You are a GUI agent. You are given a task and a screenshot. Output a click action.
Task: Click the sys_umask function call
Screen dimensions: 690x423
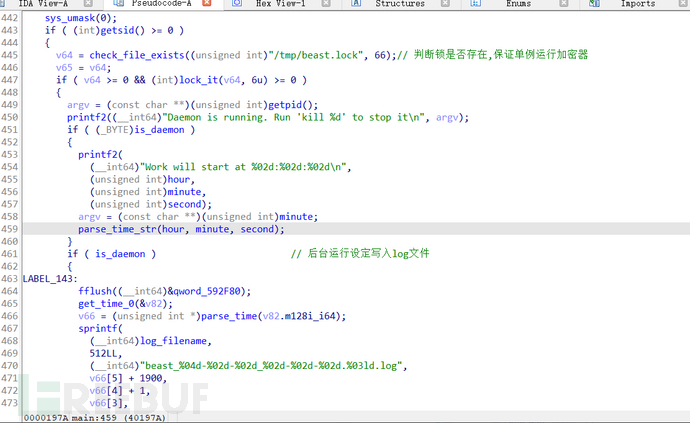[x=70, y=18]
